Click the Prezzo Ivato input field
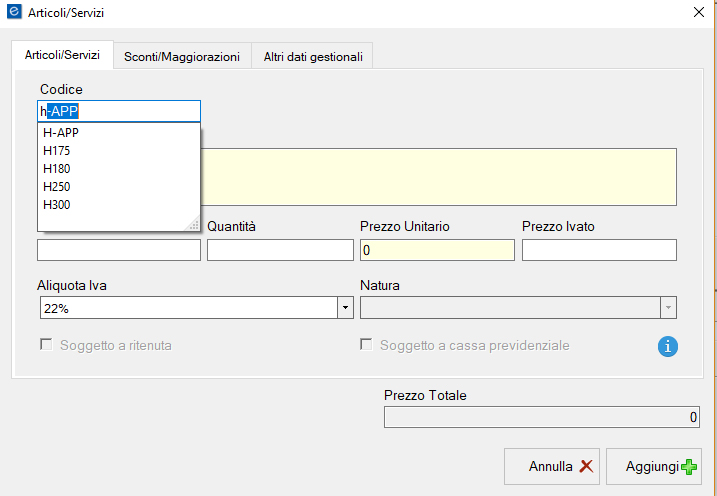 click(x=599, y=250)
